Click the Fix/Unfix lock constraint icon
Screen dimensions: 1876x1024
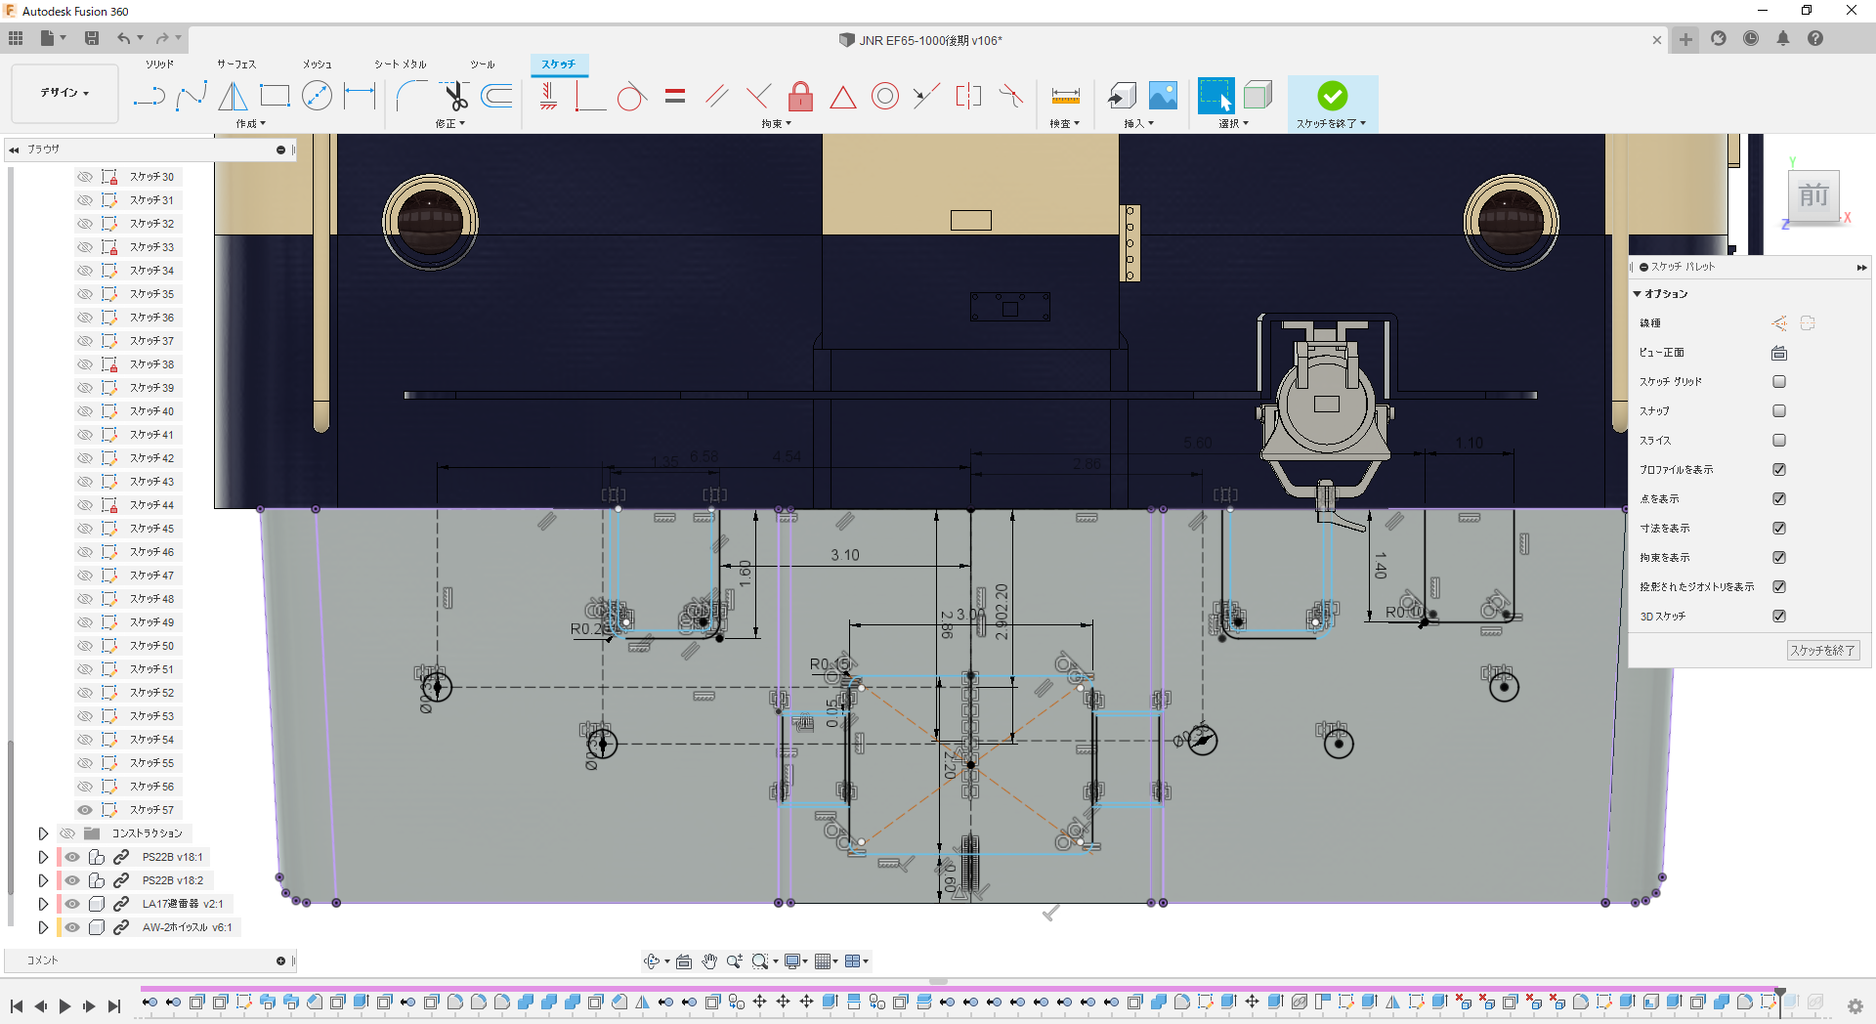point(800,96)
